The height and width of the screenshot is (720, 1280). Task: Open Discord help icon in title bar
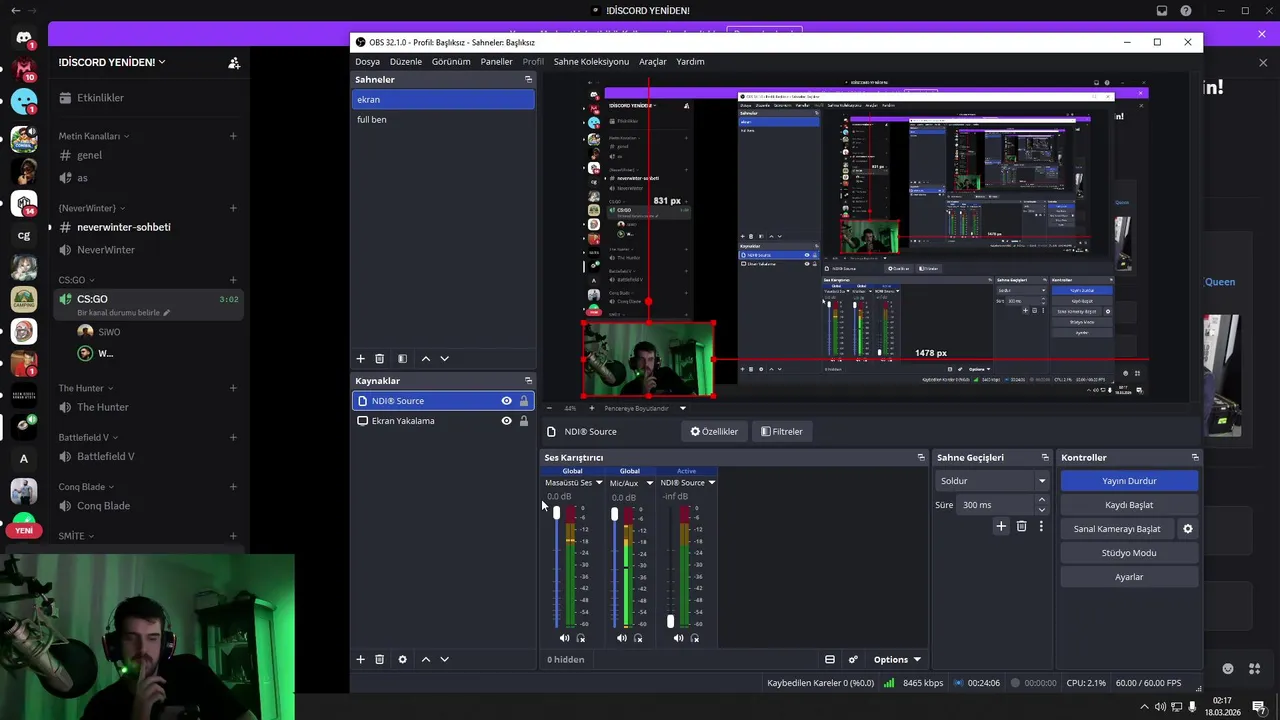point(1186,11)
